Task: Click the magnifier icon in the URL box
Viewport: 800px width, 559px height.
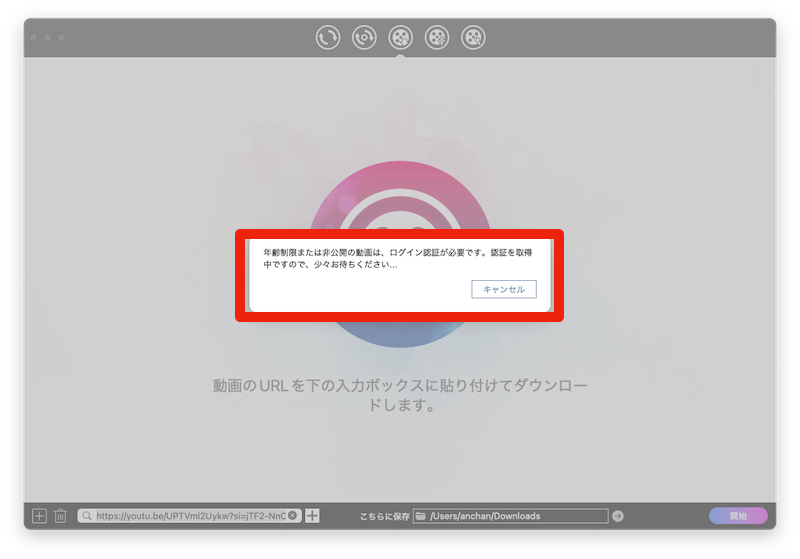Action: (87, 516)
